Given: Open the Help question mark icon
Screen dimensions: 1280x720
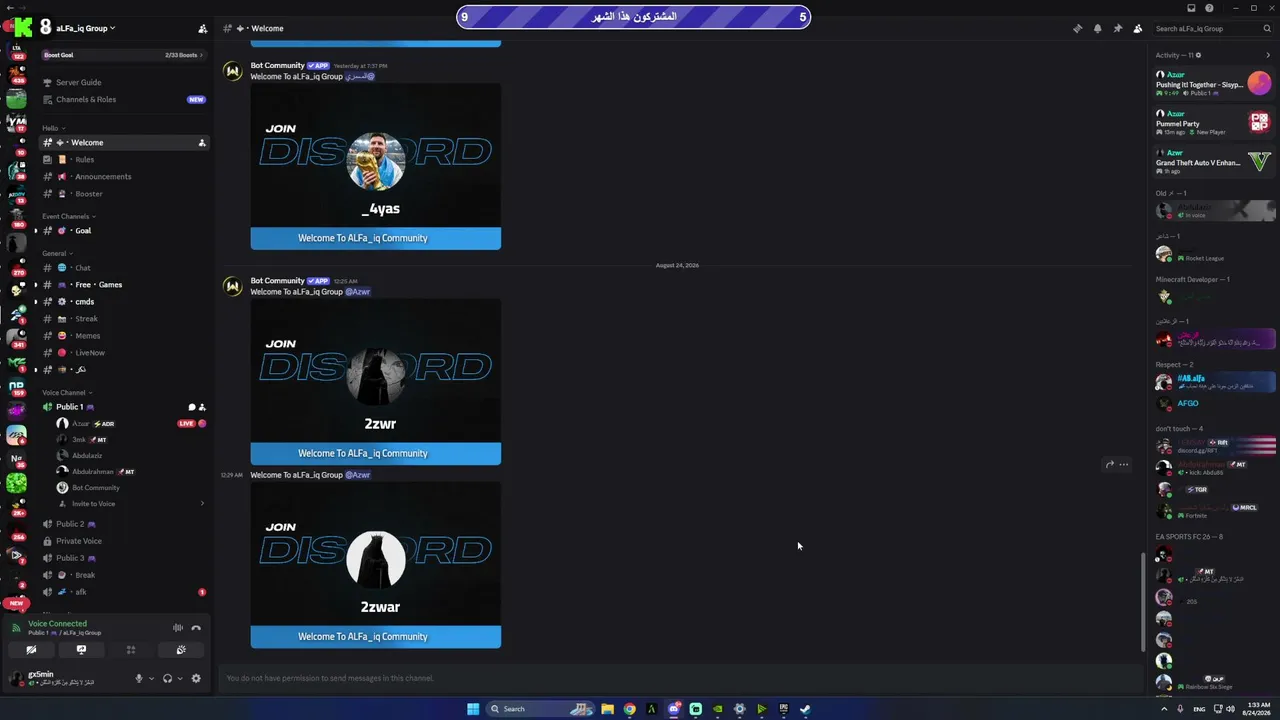Looking at the screenshot, I should pos(1209,8).
